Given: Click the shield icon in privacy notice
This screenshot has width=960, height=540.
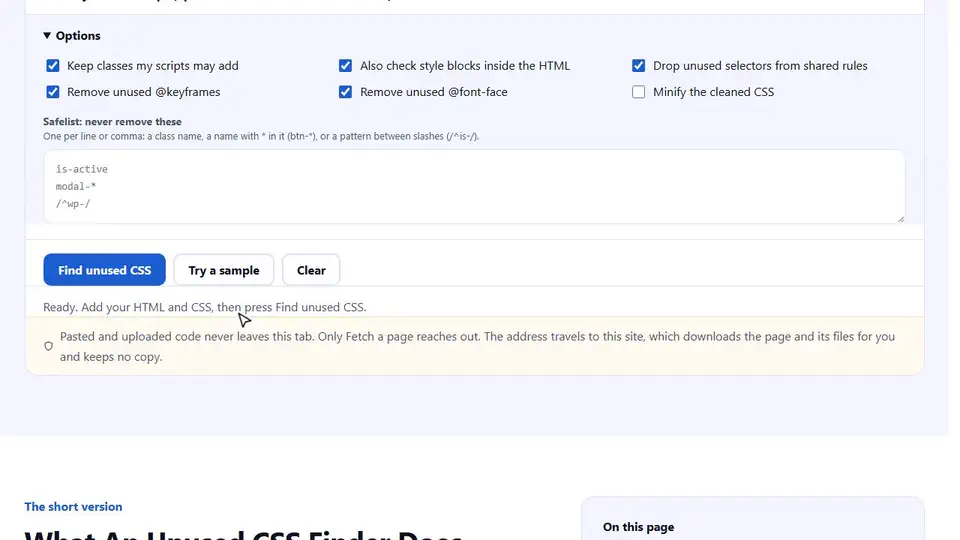Looking at the screenshot, I should (x=48, y=346).
